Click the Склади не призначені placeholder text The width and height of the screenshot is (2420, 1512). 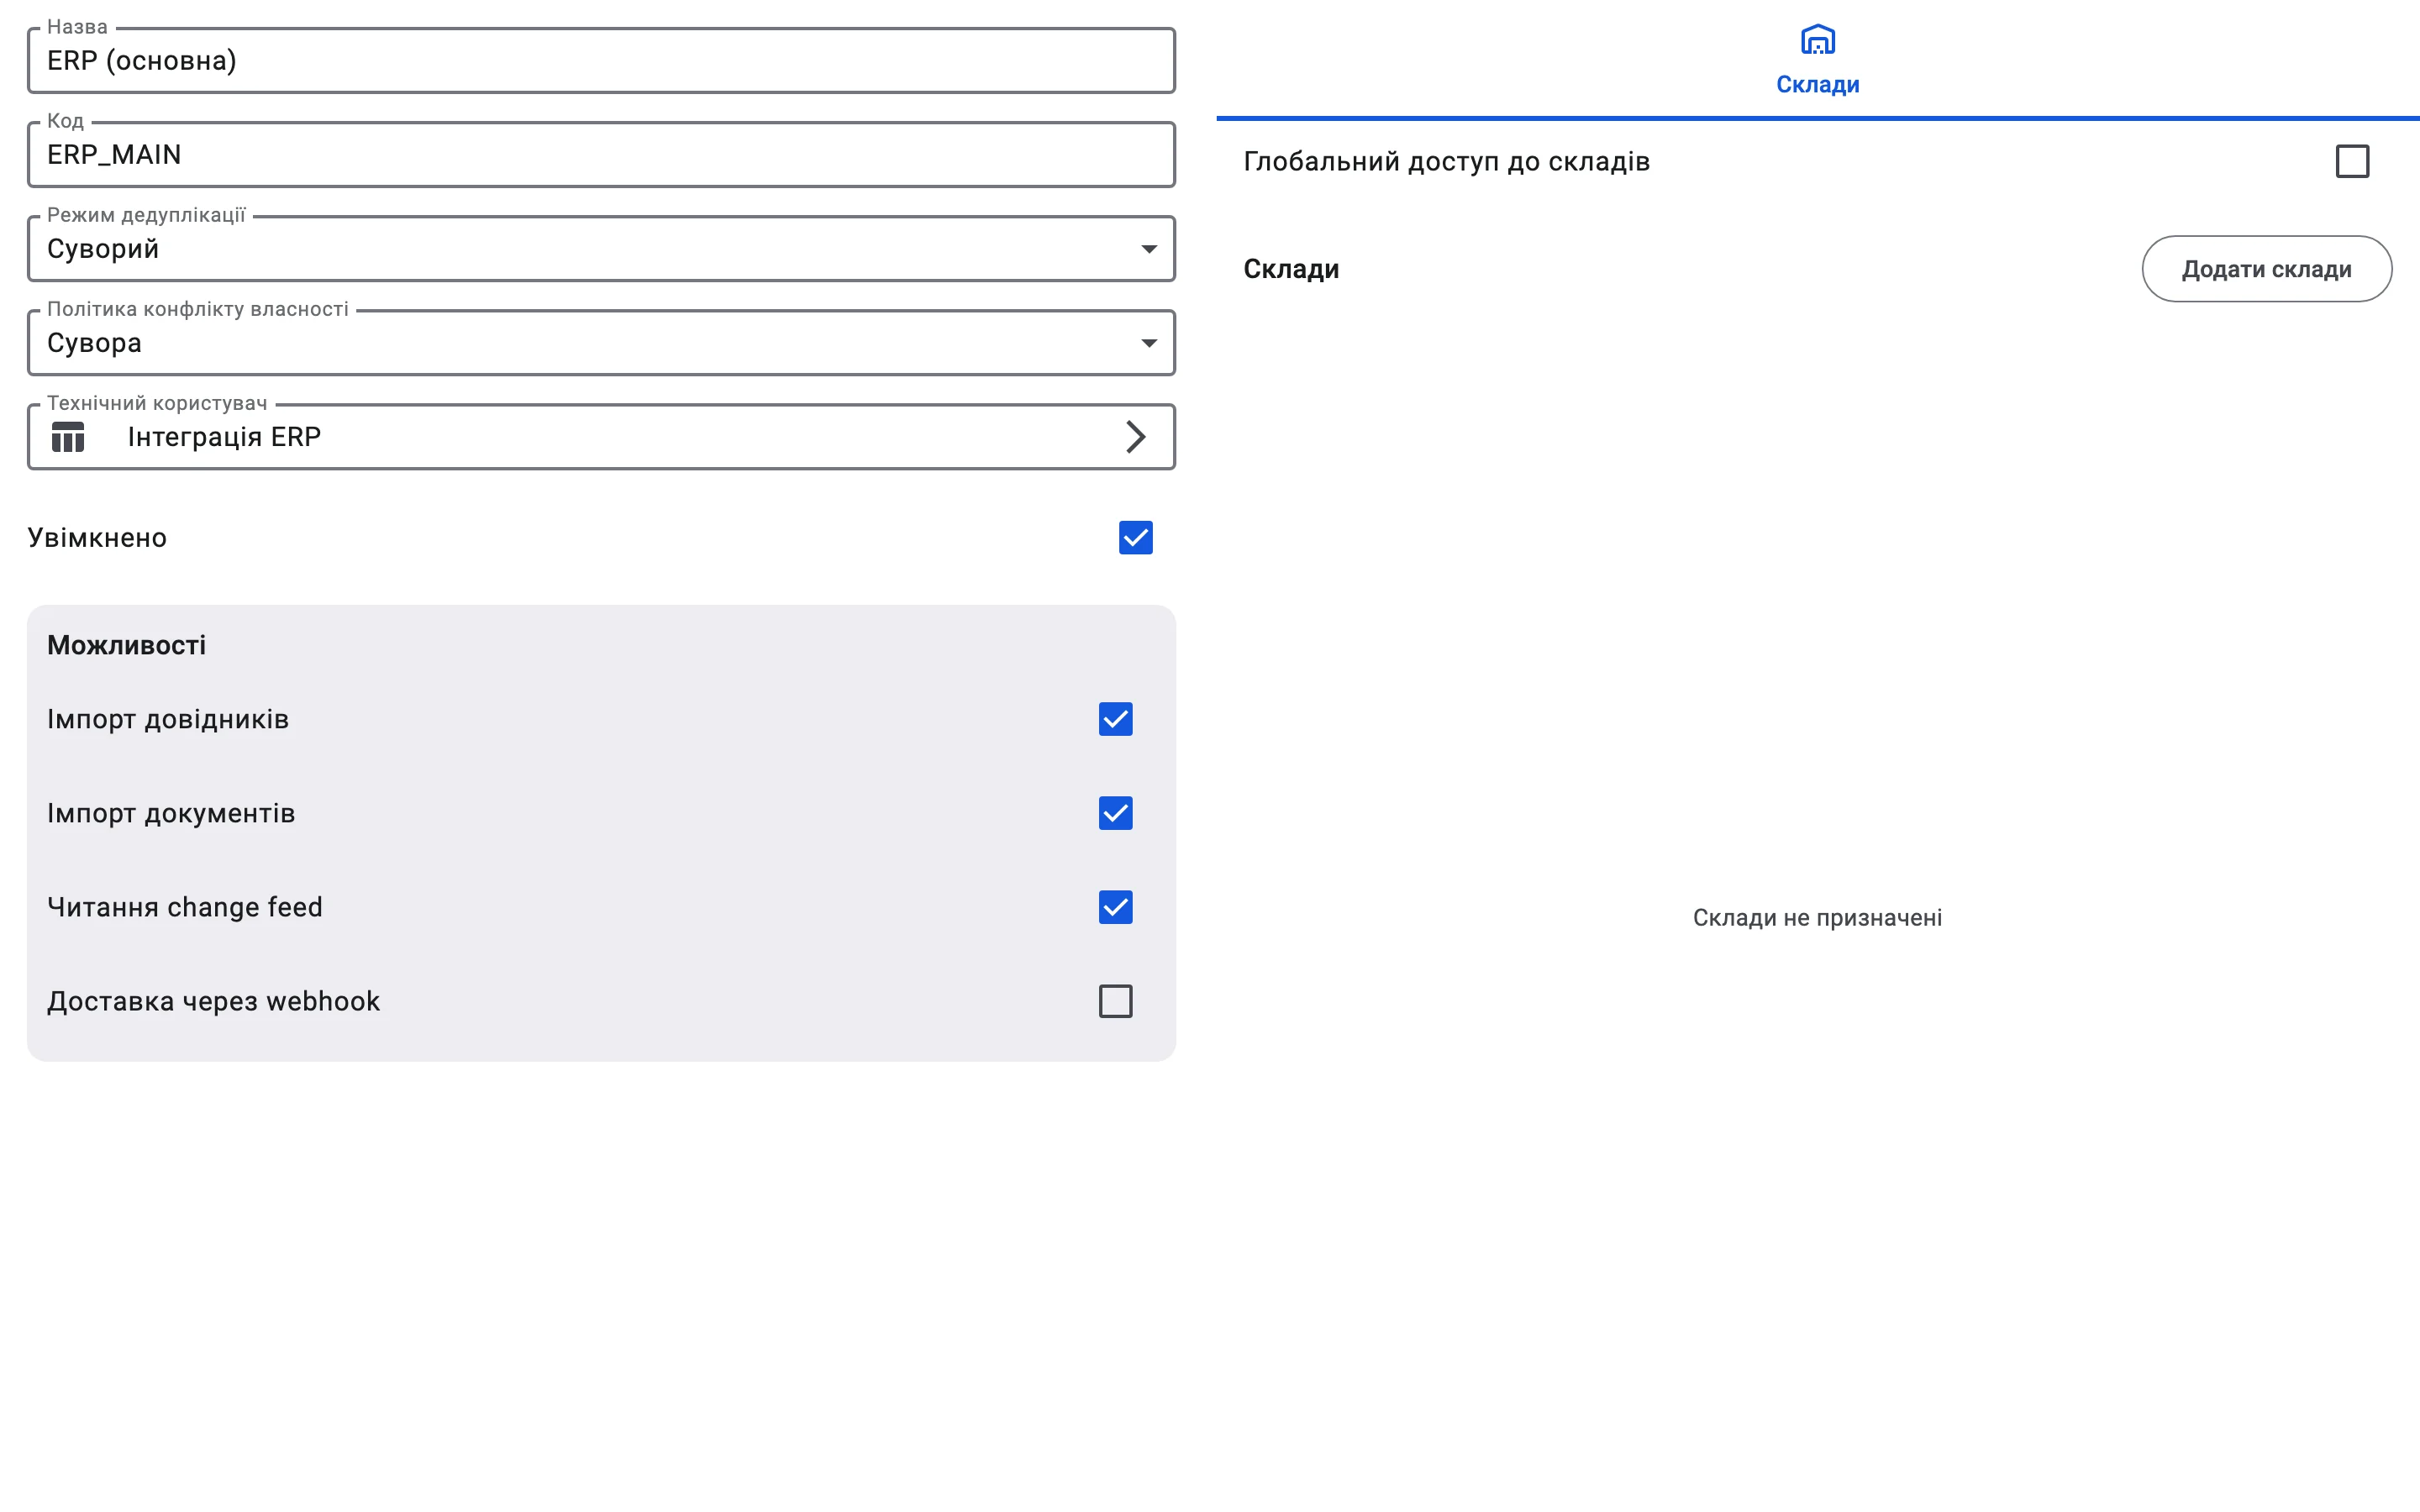(1817, 917)
